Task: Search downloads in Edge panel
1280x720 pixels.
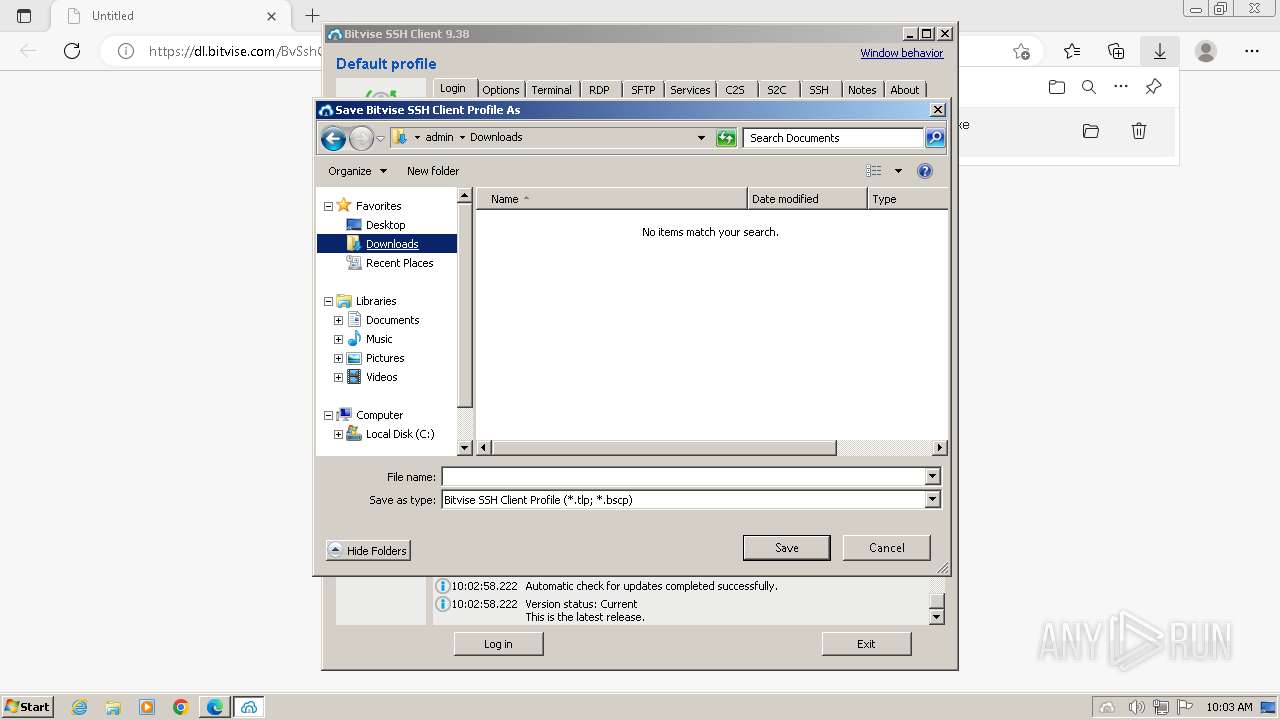Action: pos(1089,87)
